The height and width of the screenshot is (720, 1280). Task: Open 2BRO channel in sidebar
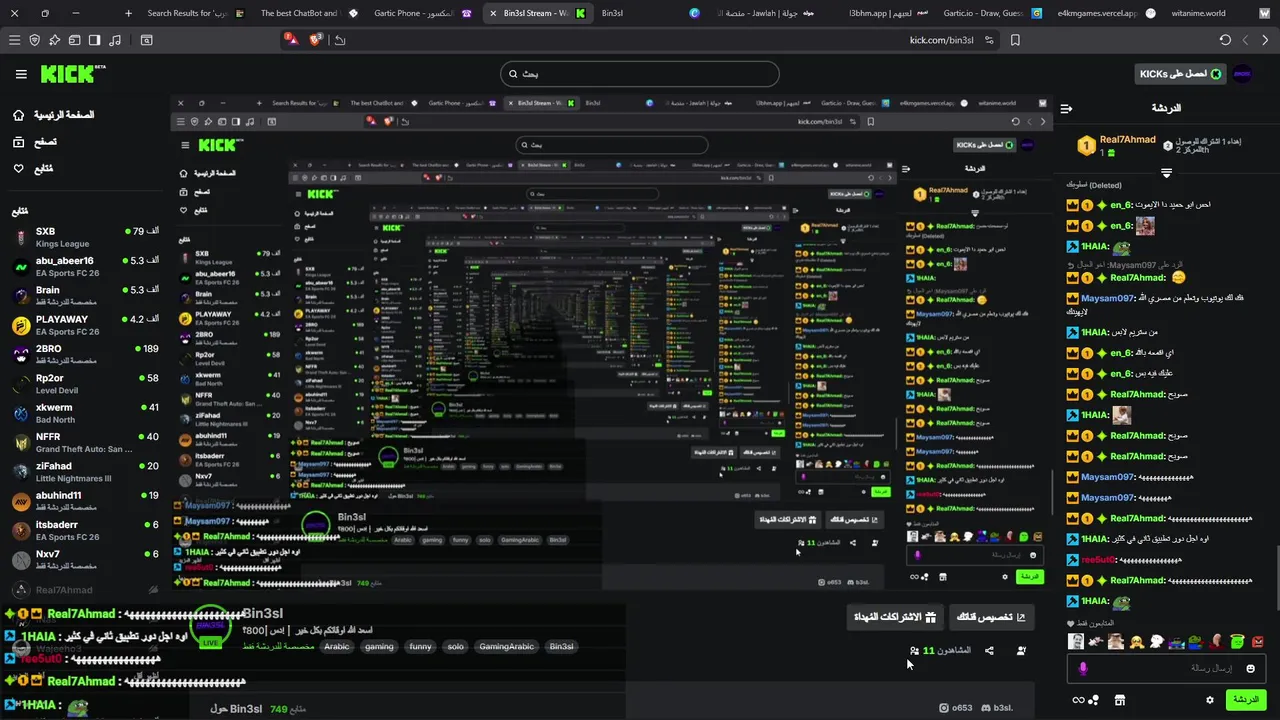(85, 354)
